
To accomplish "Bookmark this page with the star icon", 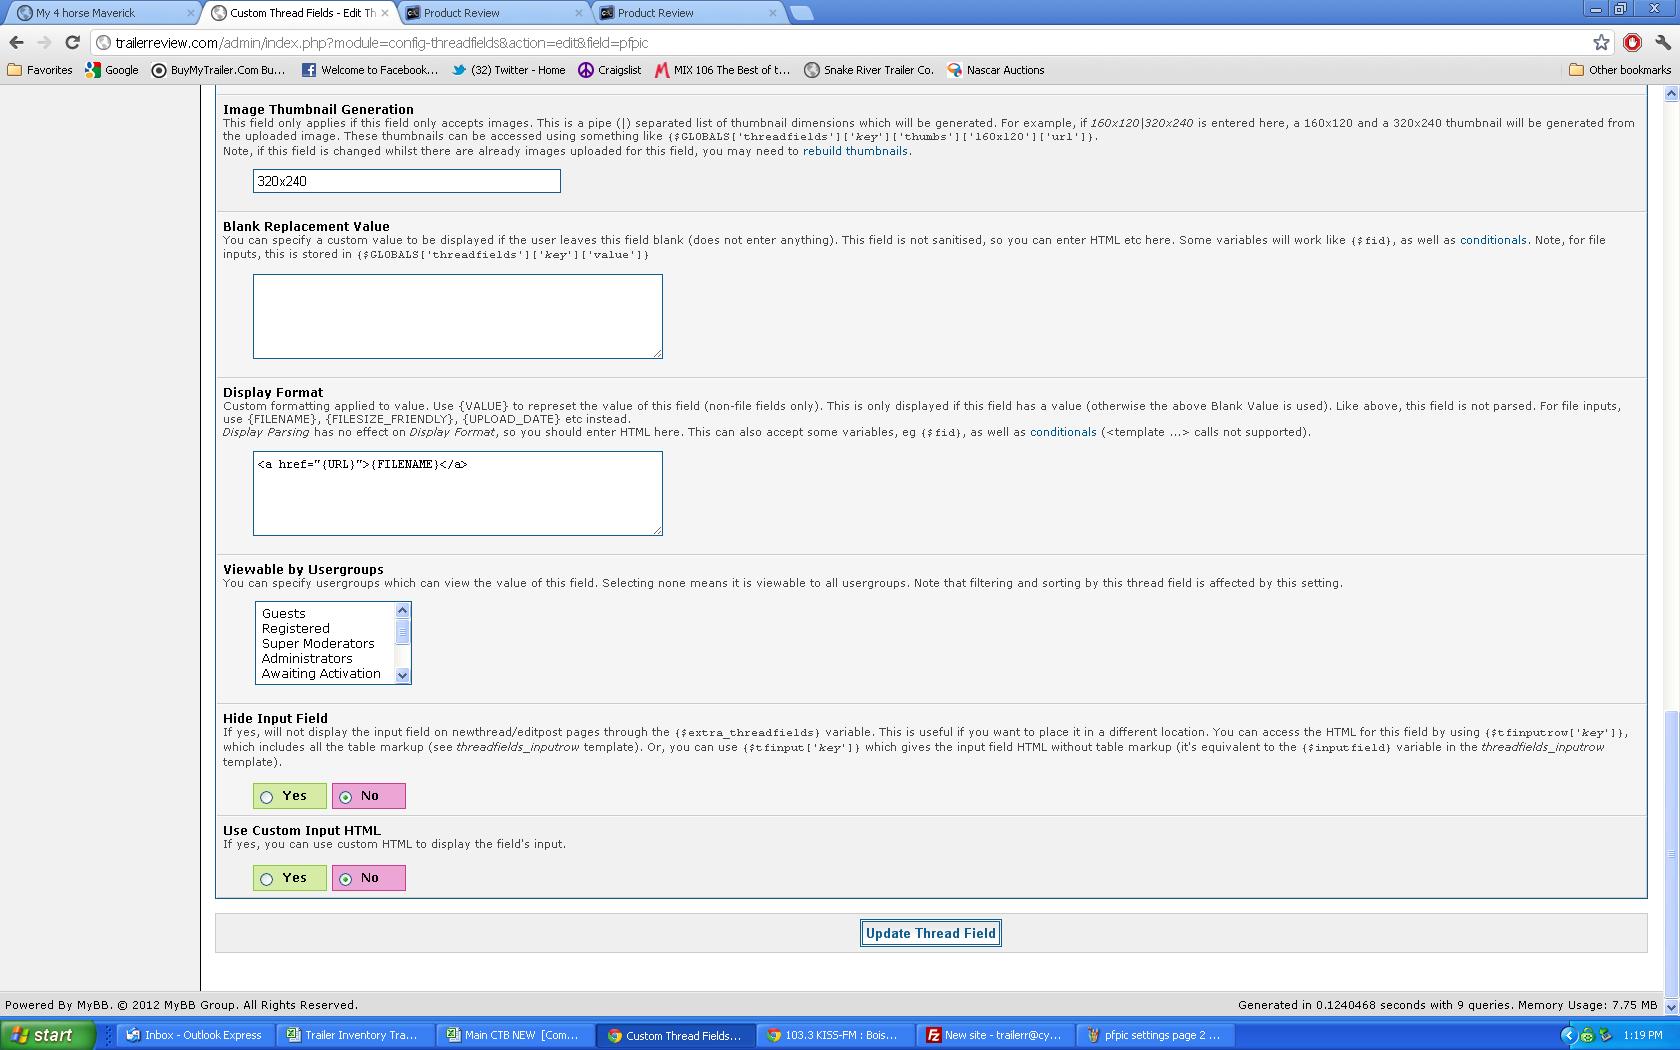I will (x=1601, y=43).
